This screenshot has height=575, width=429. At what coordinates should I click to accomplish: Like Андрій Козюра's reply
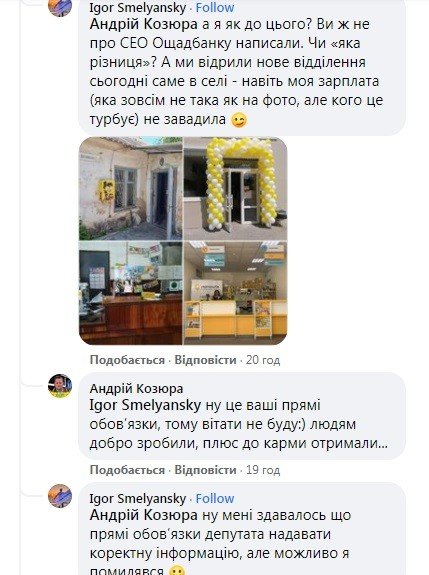[127, 470]
